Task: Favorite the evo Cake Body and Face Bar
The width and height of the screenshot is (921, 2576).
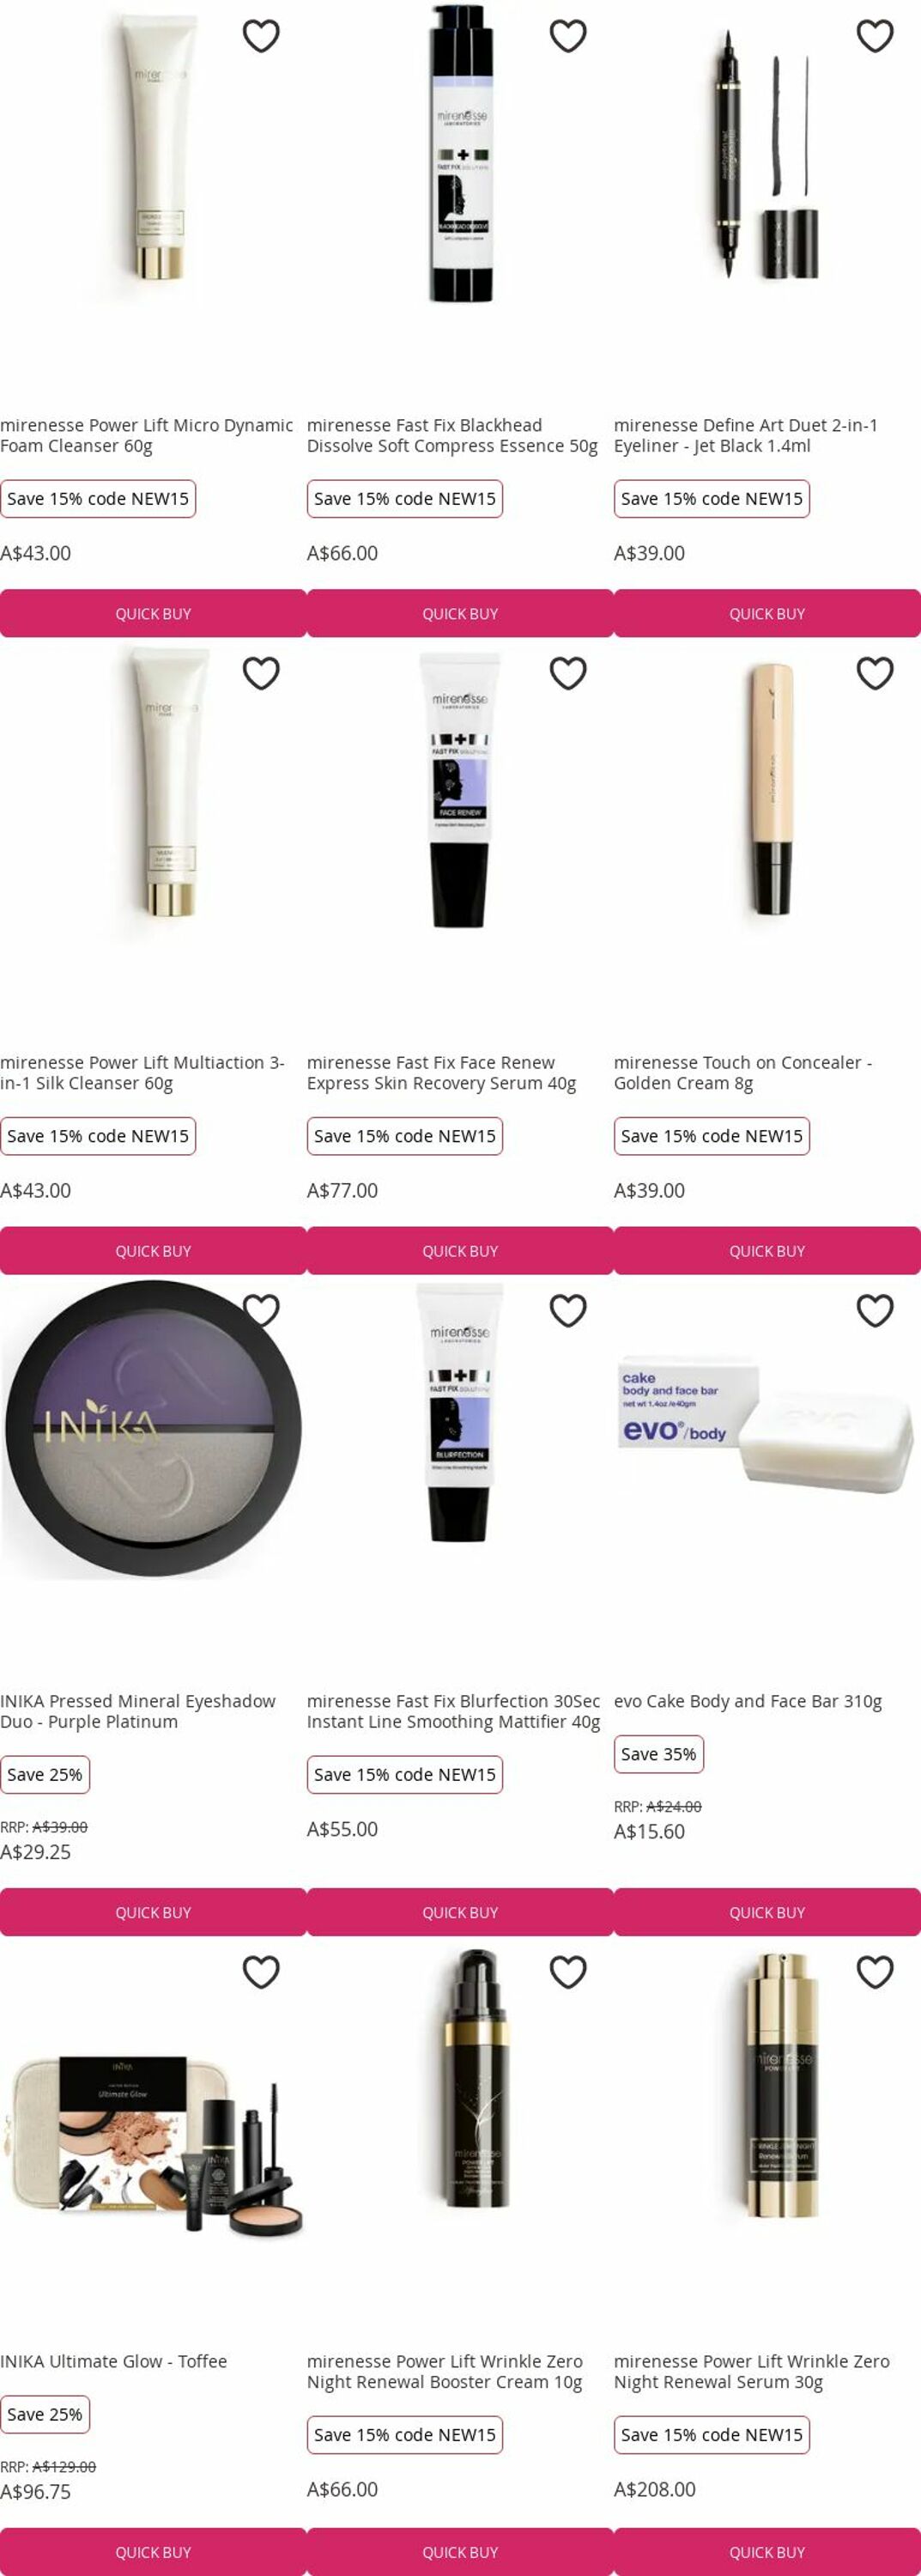Action: (875, 1310)
